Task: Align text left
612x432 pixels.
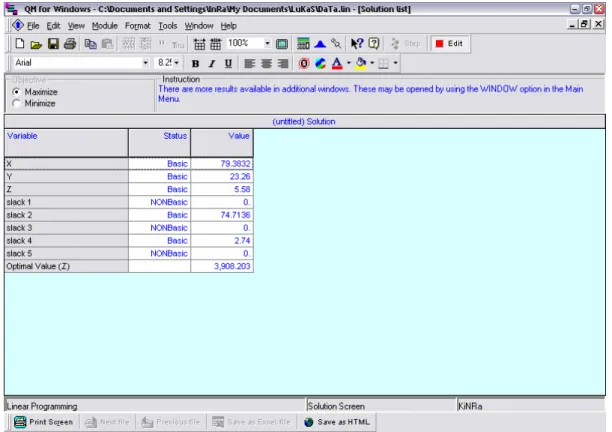Action: pyautogui.click(x=249, y=64)
